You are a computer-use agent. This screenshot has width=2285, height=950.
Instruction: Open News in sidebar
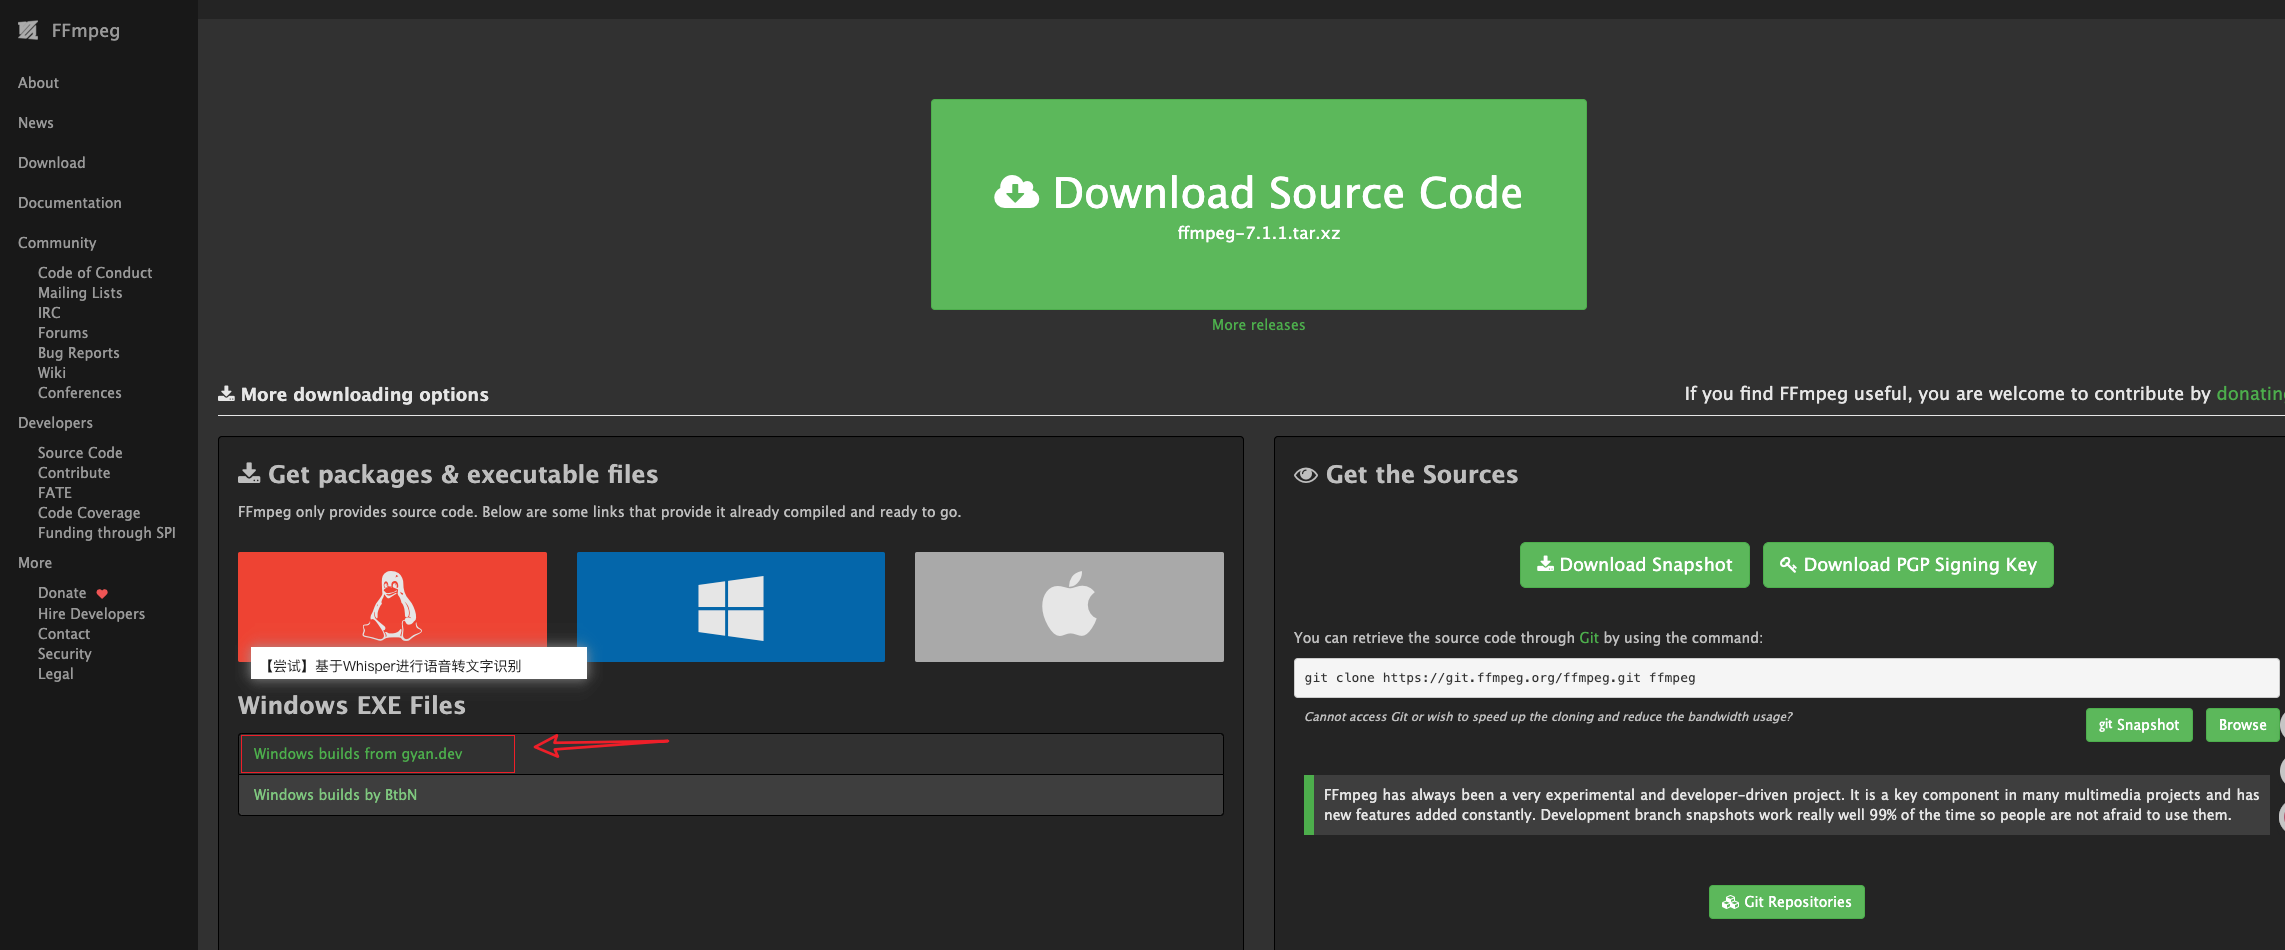(x=36, y=123)
